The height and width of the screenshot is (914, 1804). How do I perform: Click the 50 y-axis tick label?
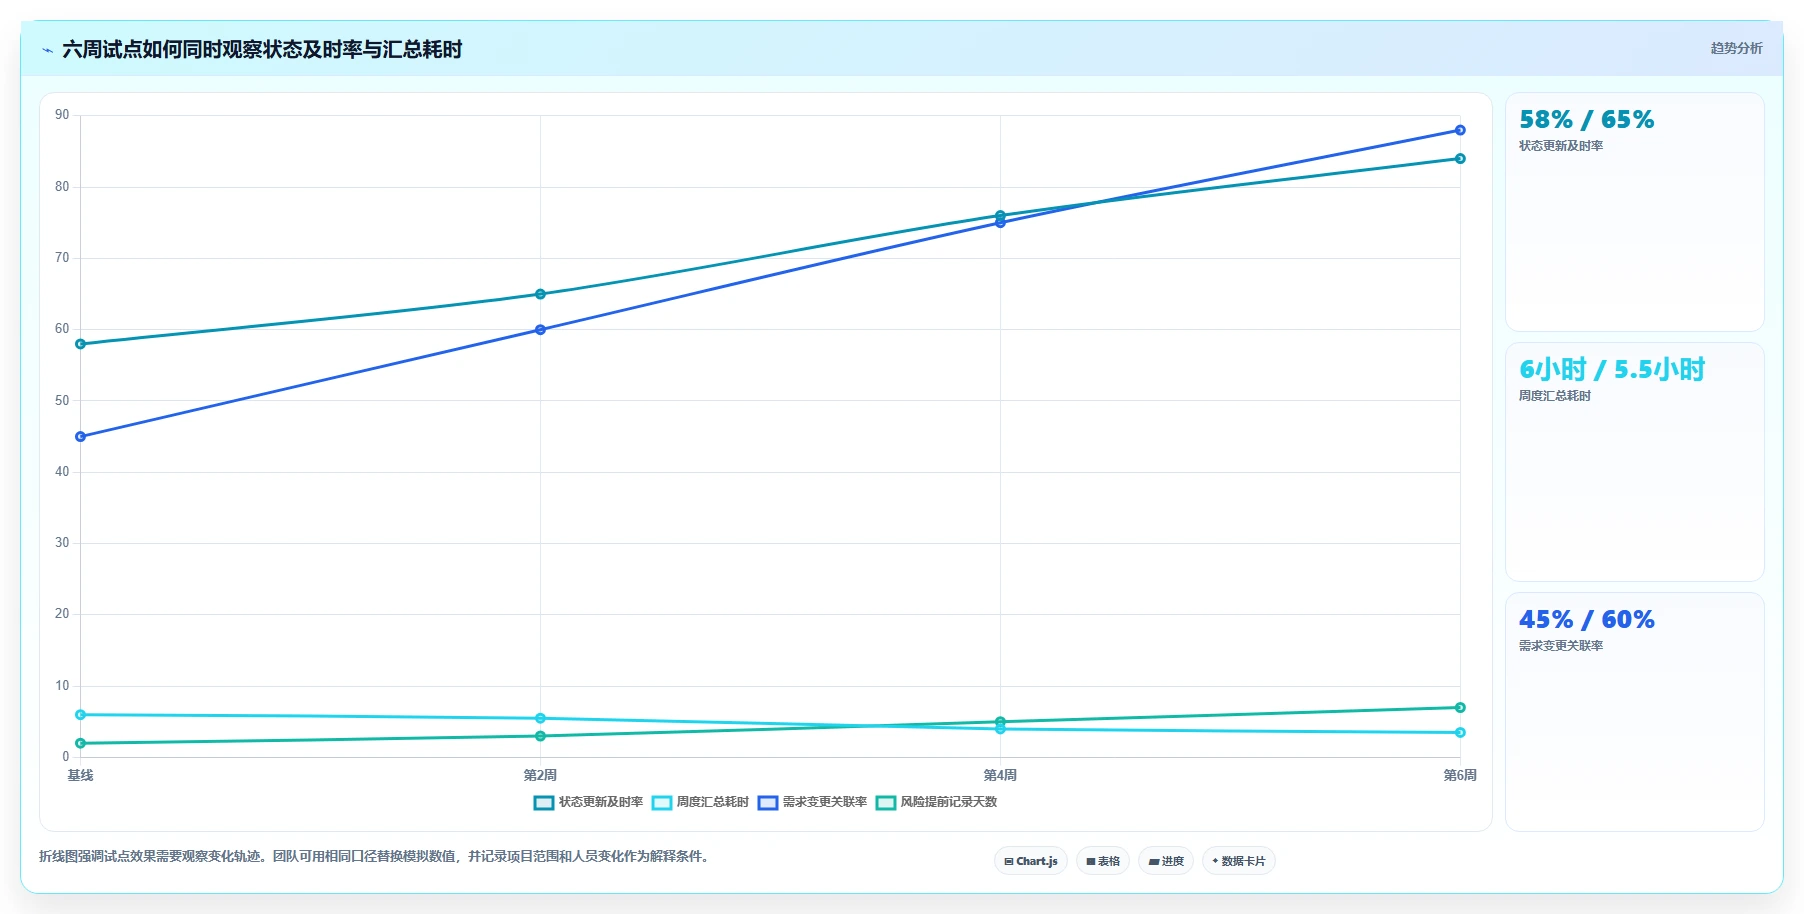pyautogui.click(x=62, y=401)
